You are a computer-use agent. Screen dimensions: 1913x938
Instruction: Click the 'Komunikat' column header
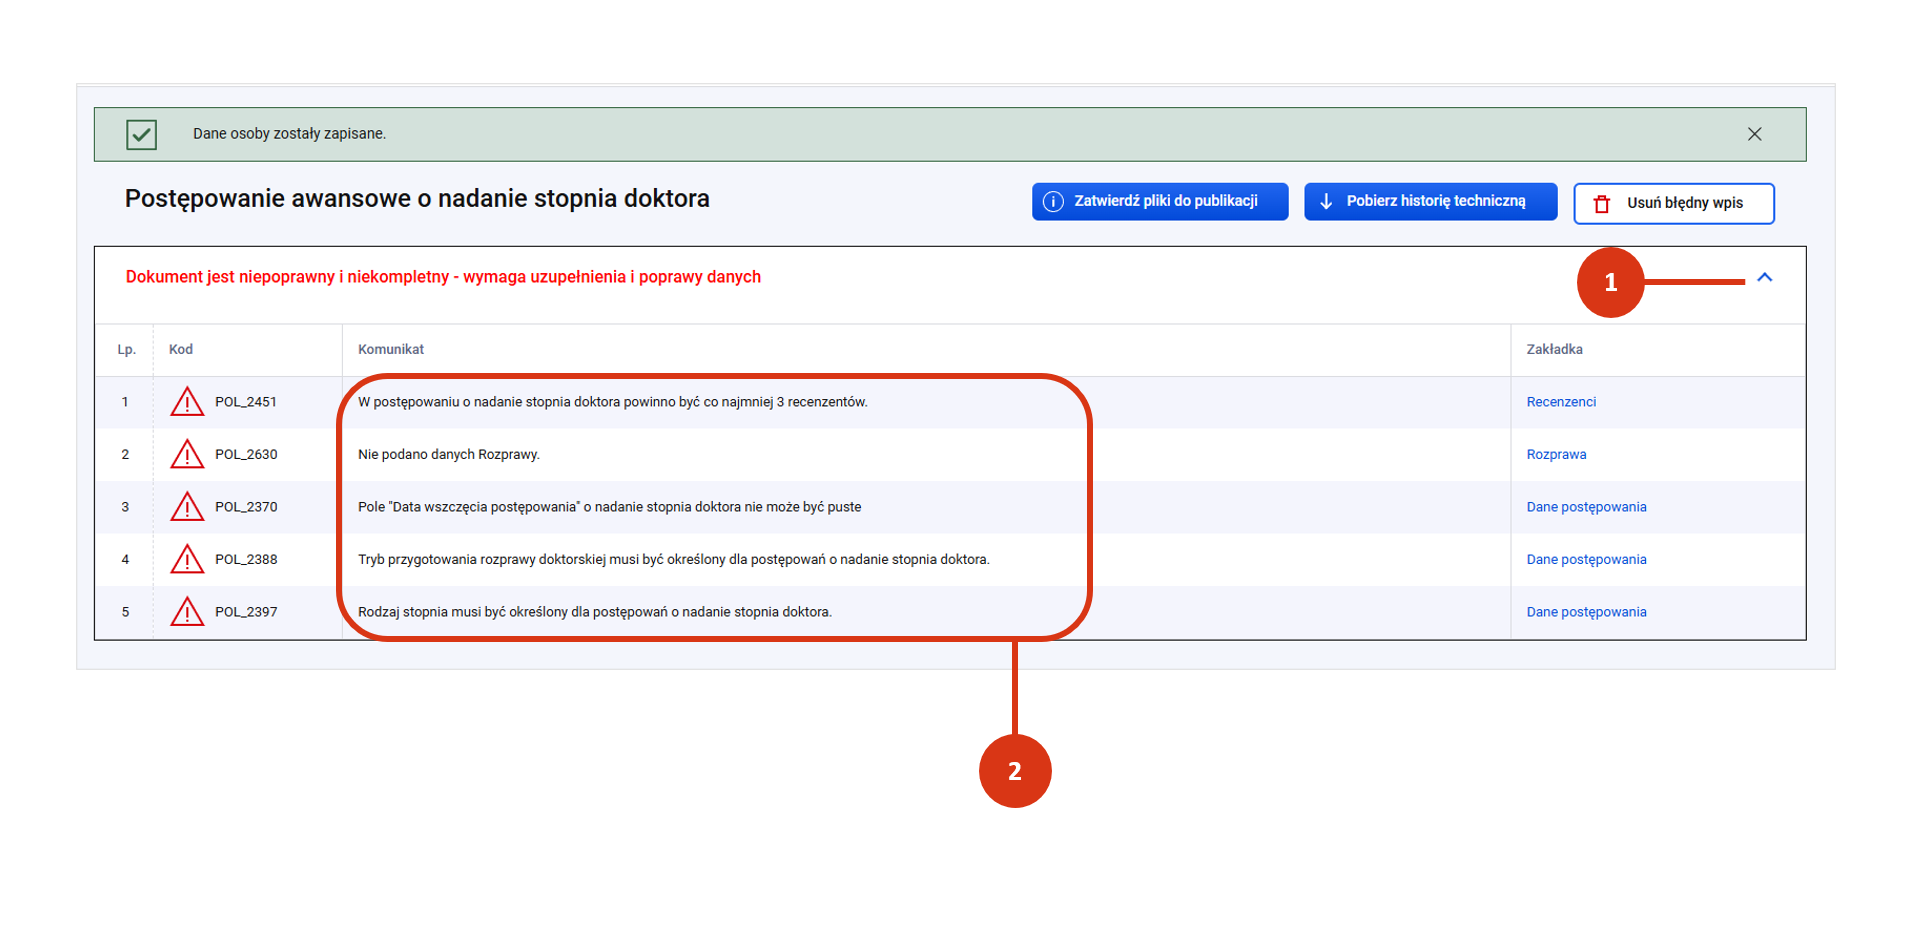coord(391,350)
